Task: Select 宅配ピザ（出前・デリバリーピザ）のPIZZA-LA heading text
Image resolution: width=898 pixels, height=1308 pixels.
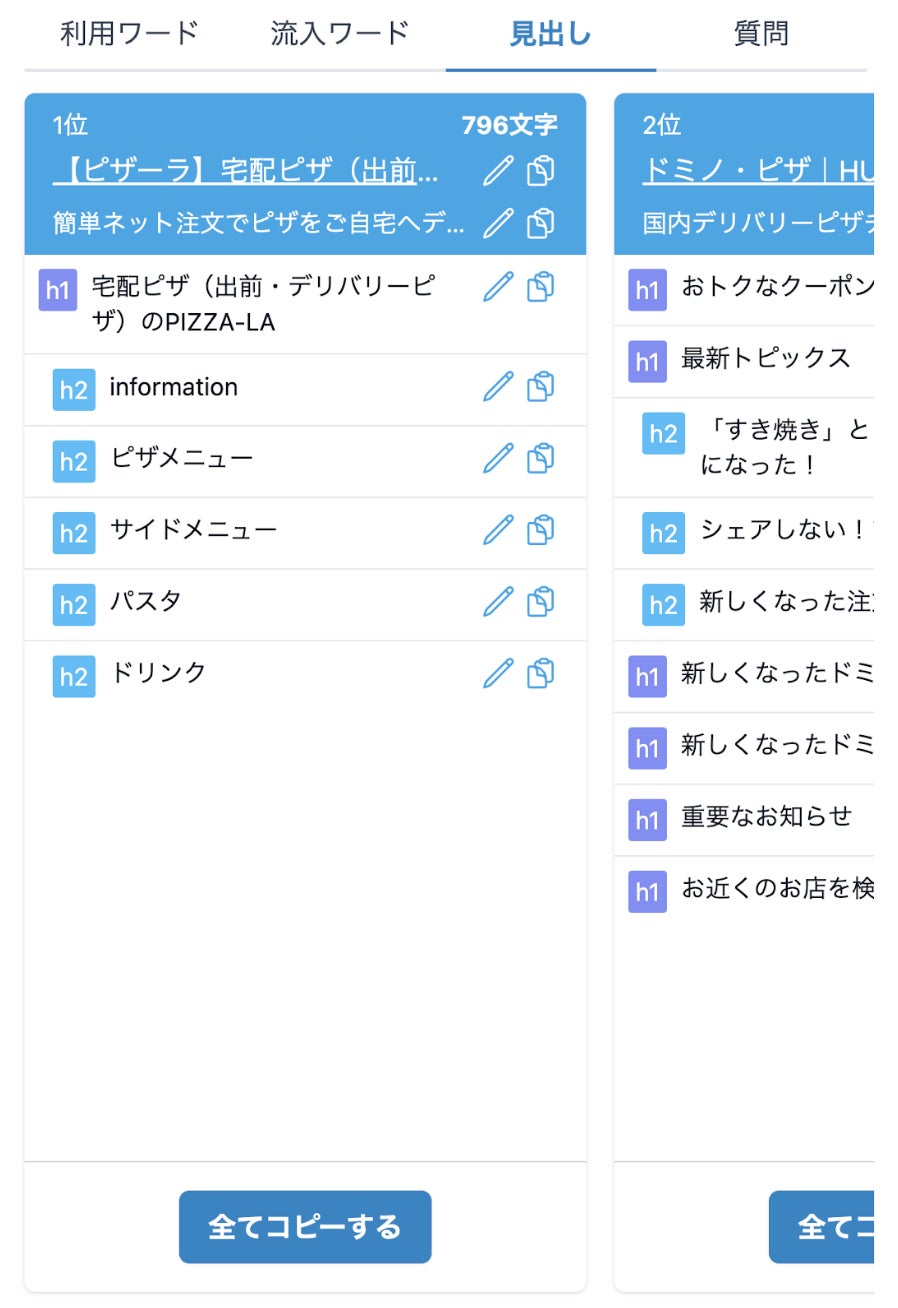Action: tap(264, 304)
